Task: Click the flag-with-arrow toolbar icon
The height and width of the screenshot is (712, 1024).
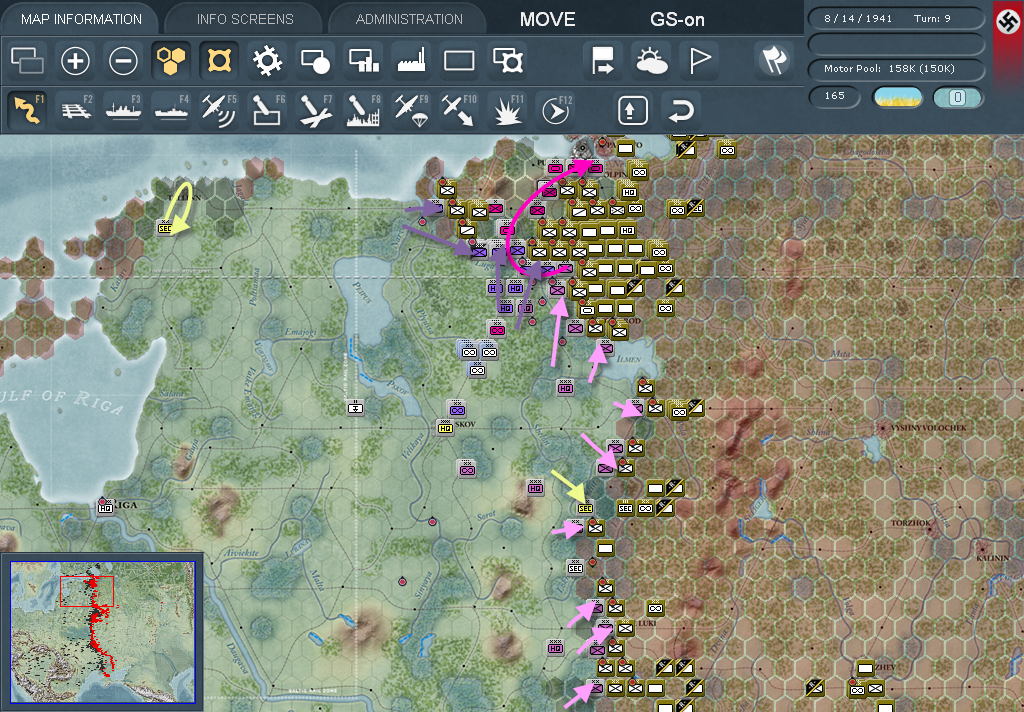Action: (603, 61)
